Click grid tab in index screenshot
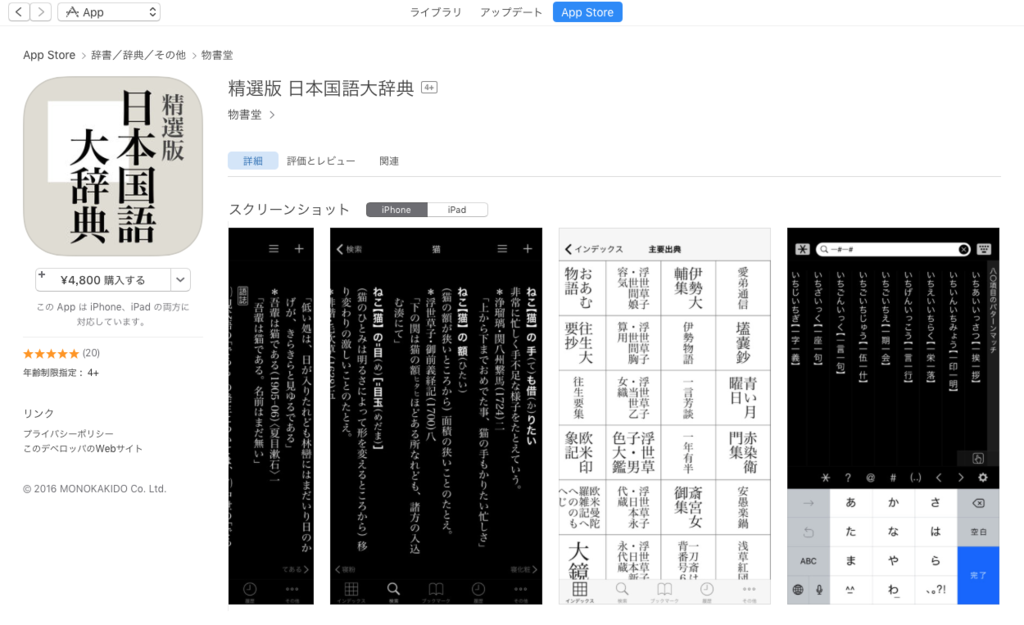 [x=580, y=591]
